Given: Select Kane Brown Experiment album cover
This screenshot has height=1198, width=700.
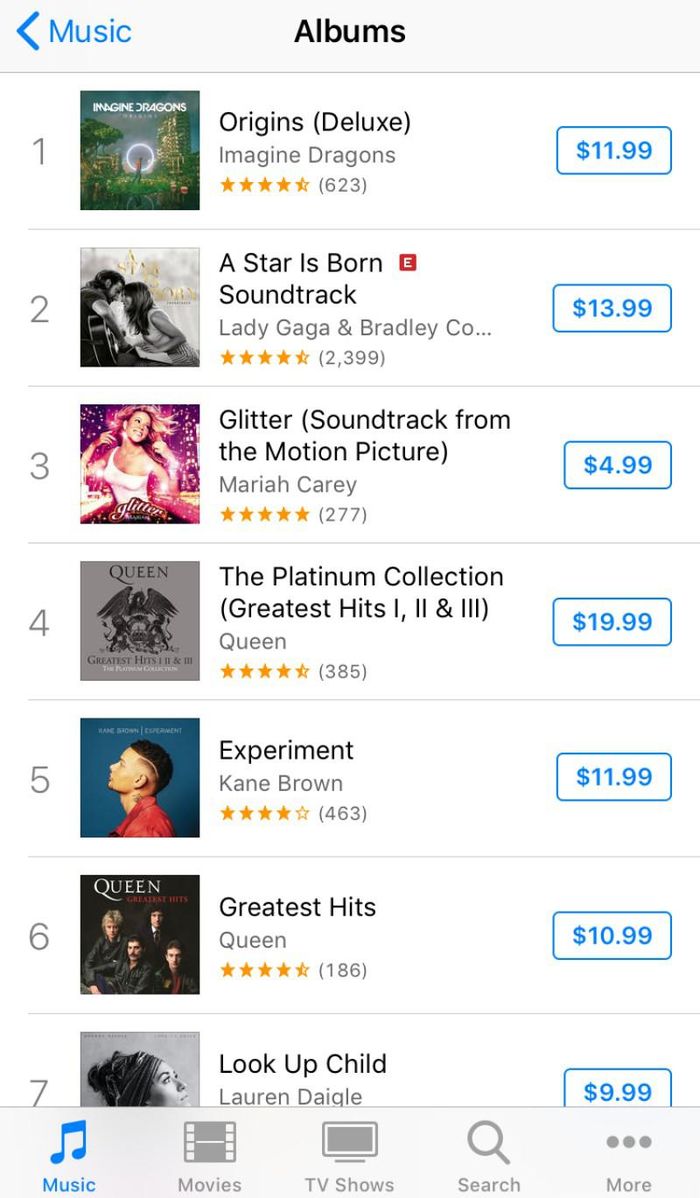Looking at the screenshot, I should tap(140, 777).
